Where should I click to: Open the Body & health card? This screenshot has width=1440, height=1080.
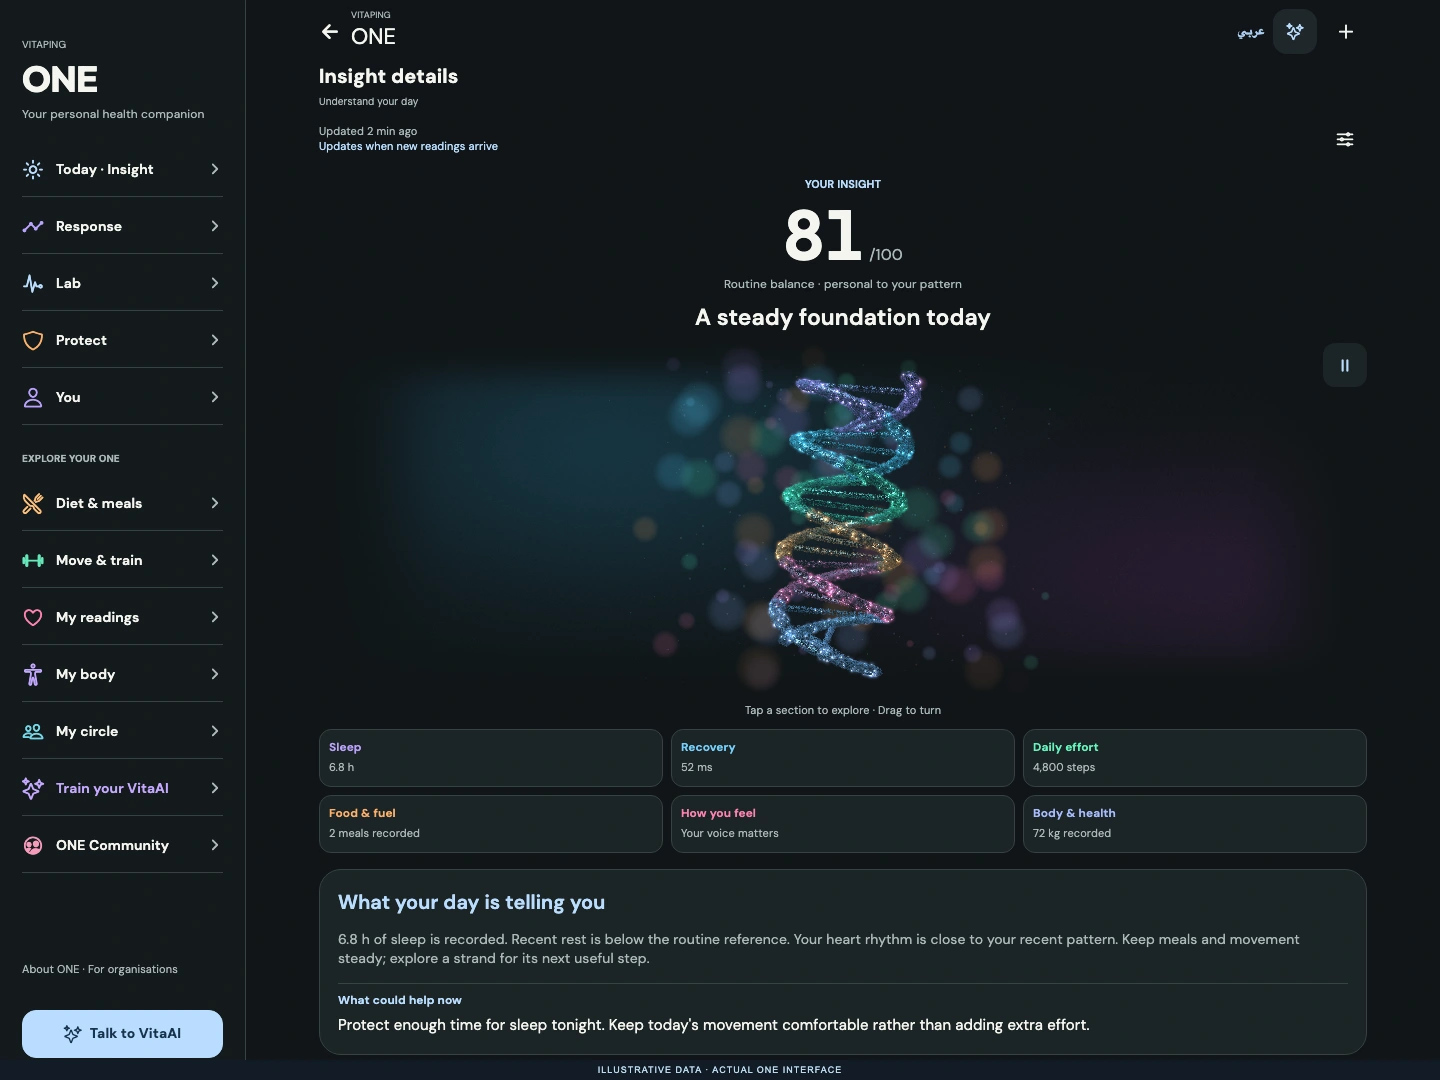(1194, 824)
